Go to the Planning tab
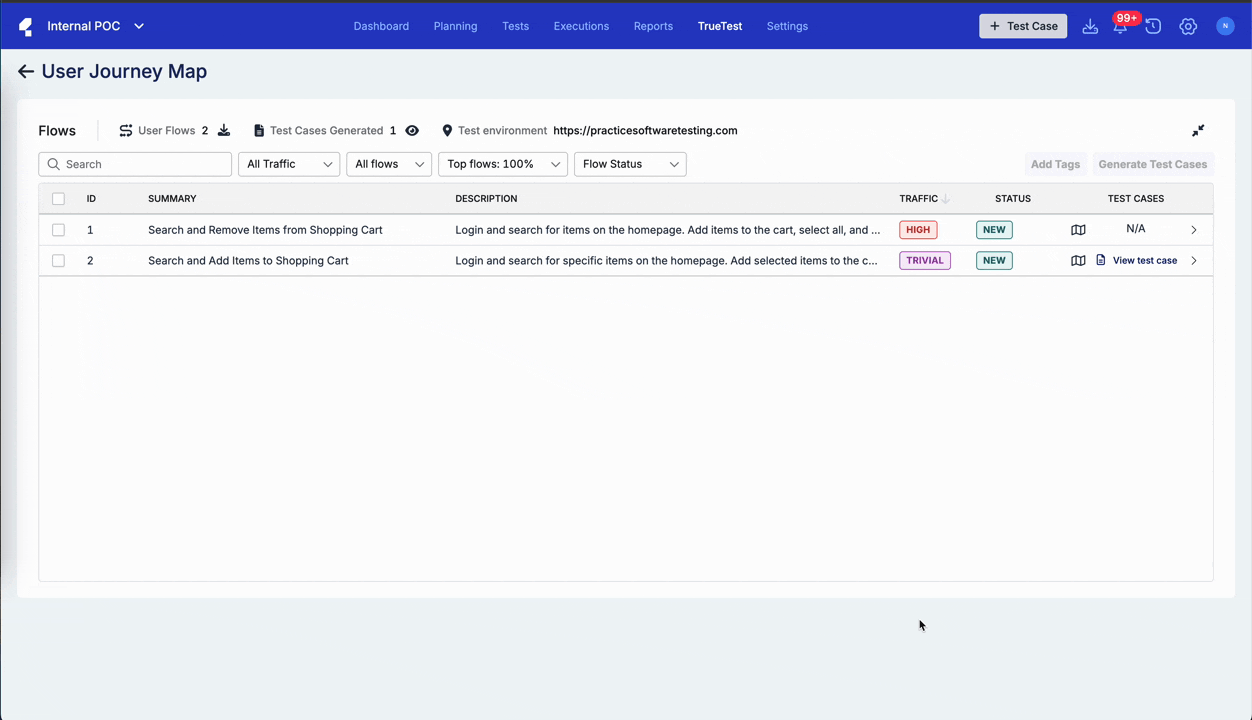 click(x=455, y=26)
